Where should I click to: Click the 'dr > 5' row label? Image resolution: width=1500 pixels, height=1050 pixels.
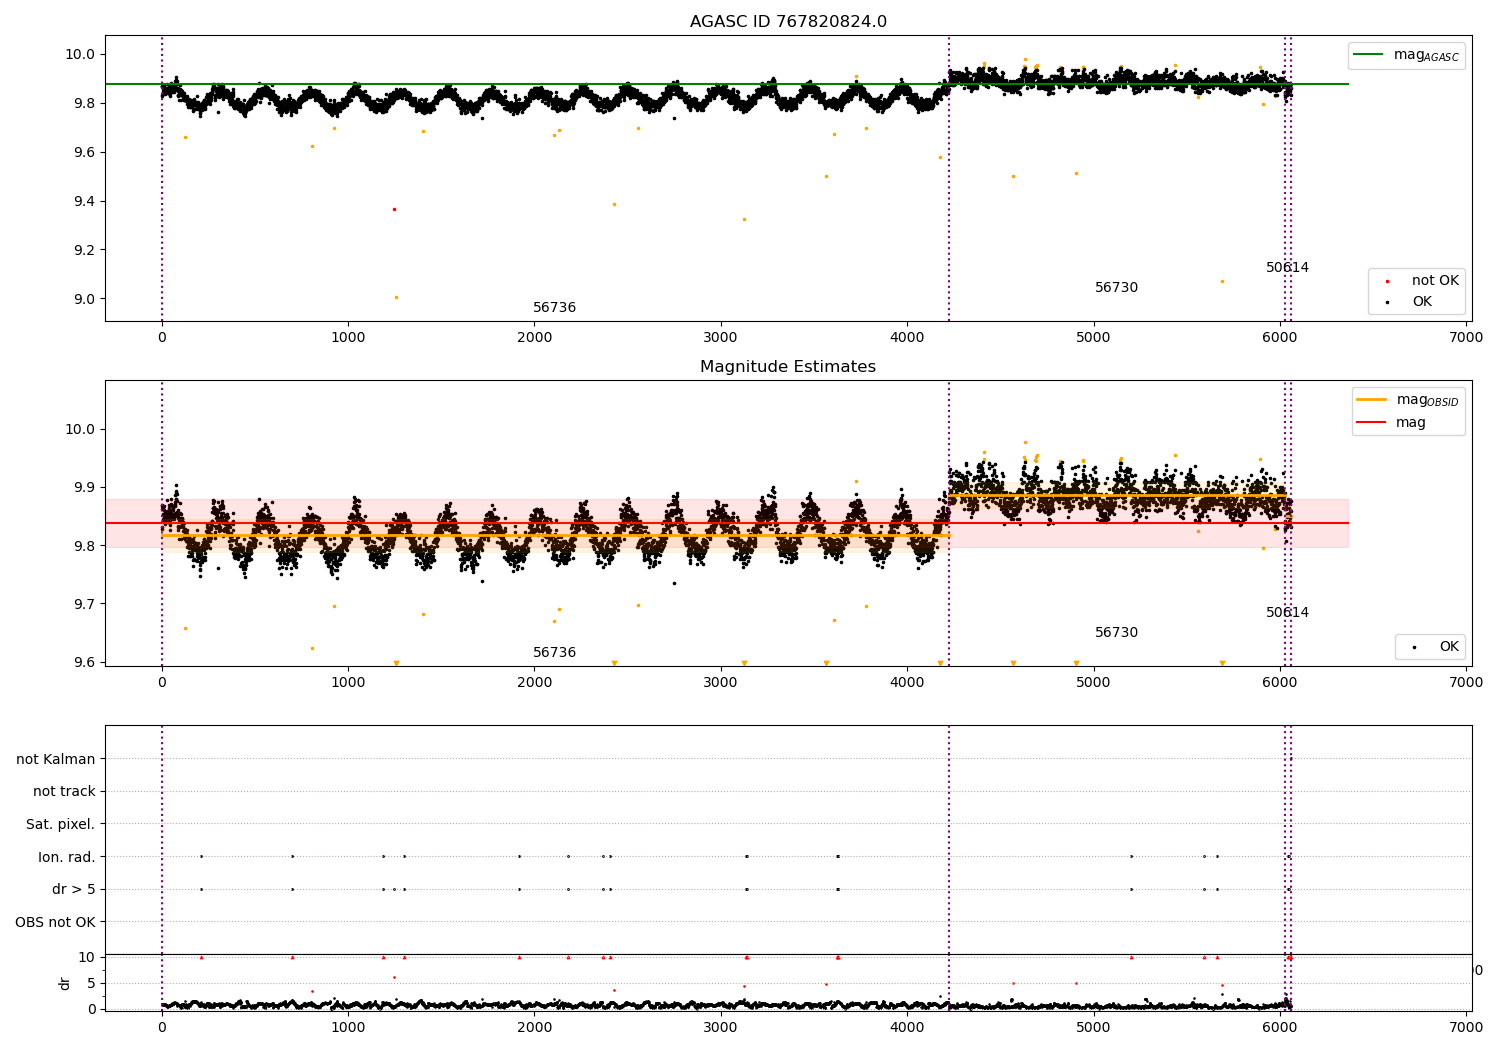[x=74, y=890]
